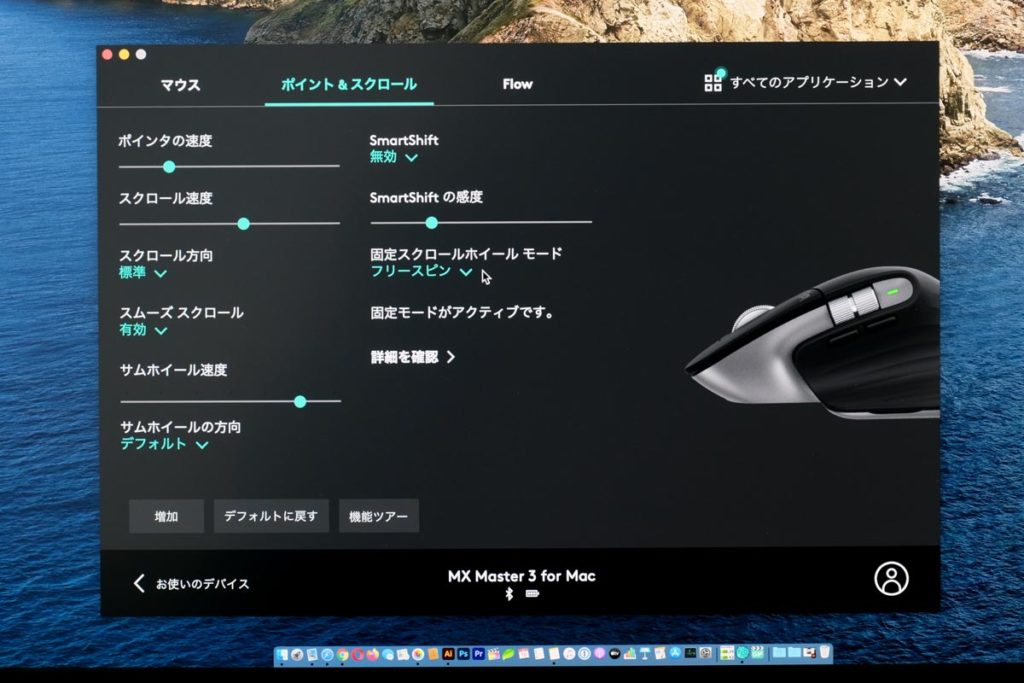Image resolution: width=1024 pixels, height=683 pixels.
Task: Click the battery level status icon
Action: tap(532, 594)
